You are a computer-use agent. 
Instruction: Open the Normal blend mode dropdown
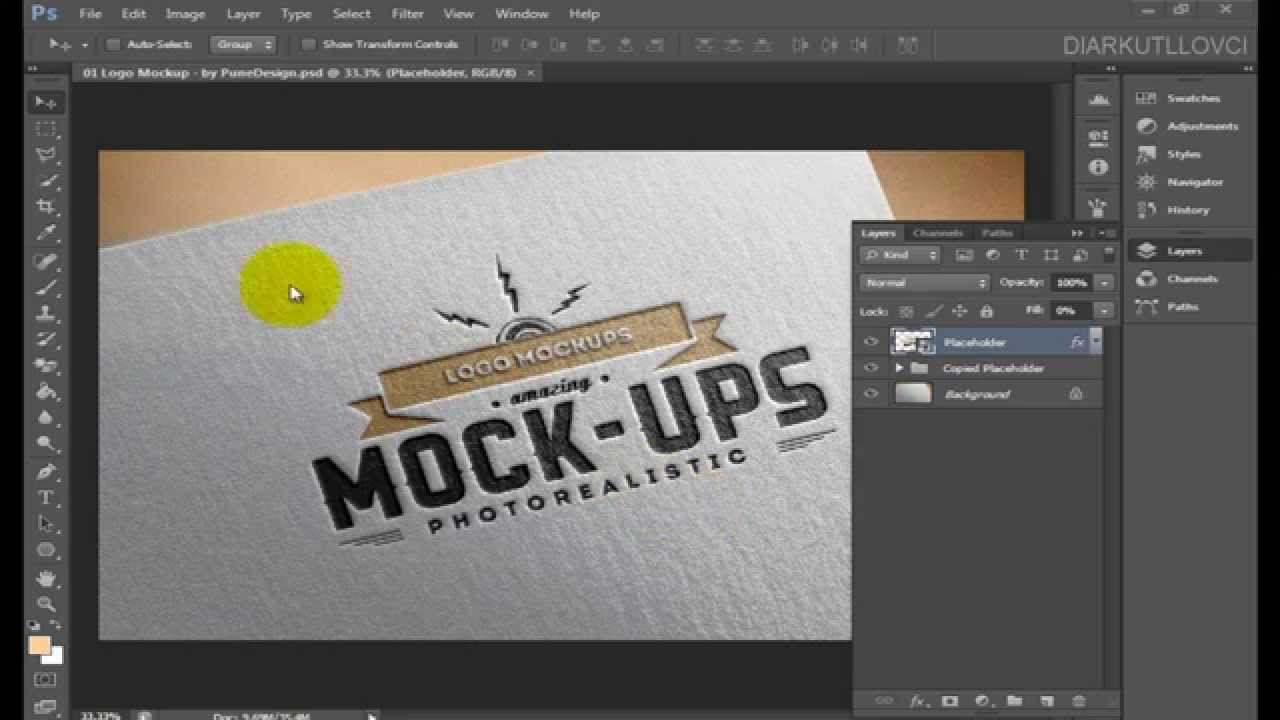925,283
